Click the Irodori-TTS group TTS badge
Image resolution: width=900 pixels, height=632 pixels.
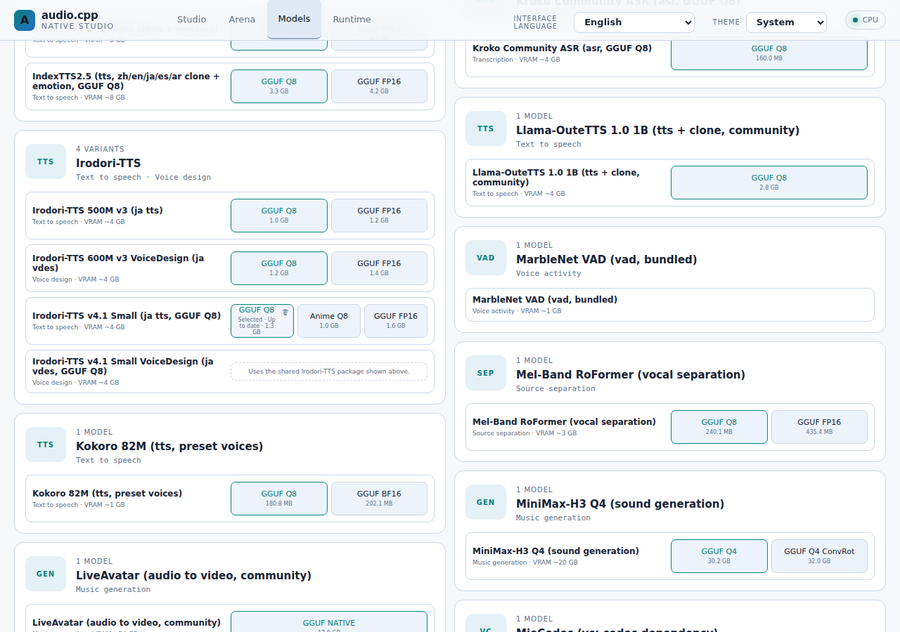(x=45, y=162)
